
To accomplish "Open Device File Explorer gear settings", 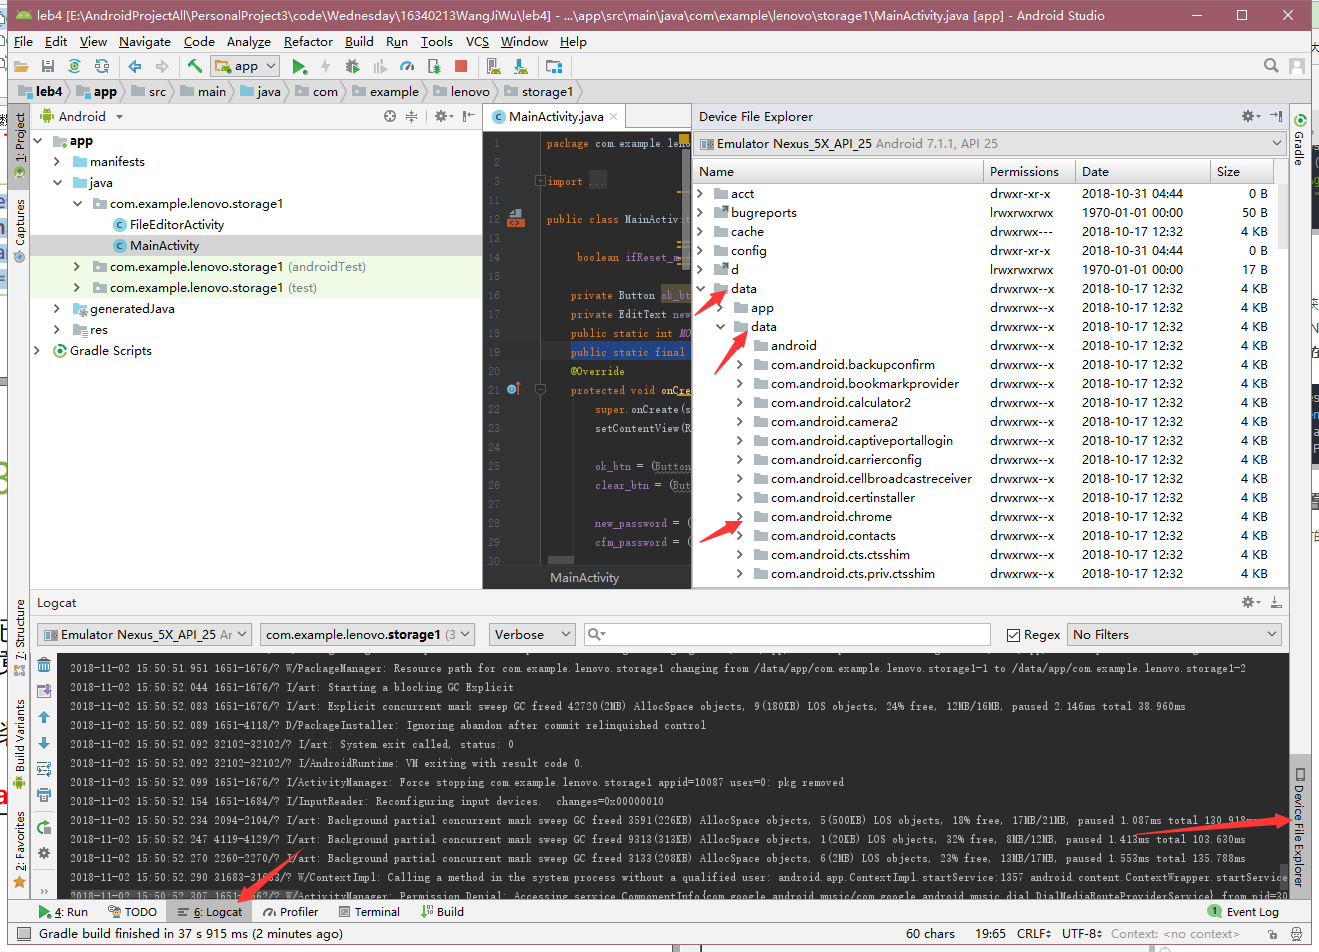I will (1250, 116).
